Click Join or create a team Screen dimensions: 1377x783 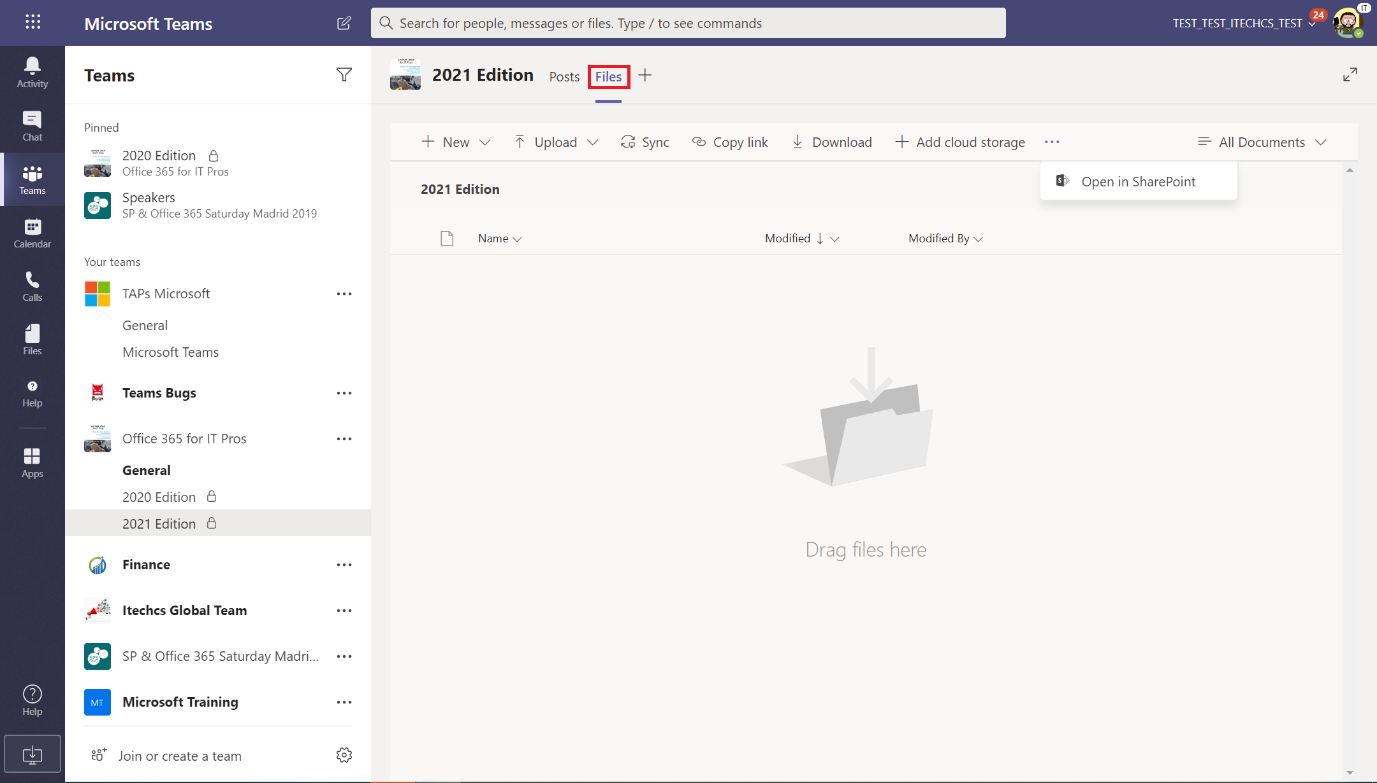pos(179,756)
